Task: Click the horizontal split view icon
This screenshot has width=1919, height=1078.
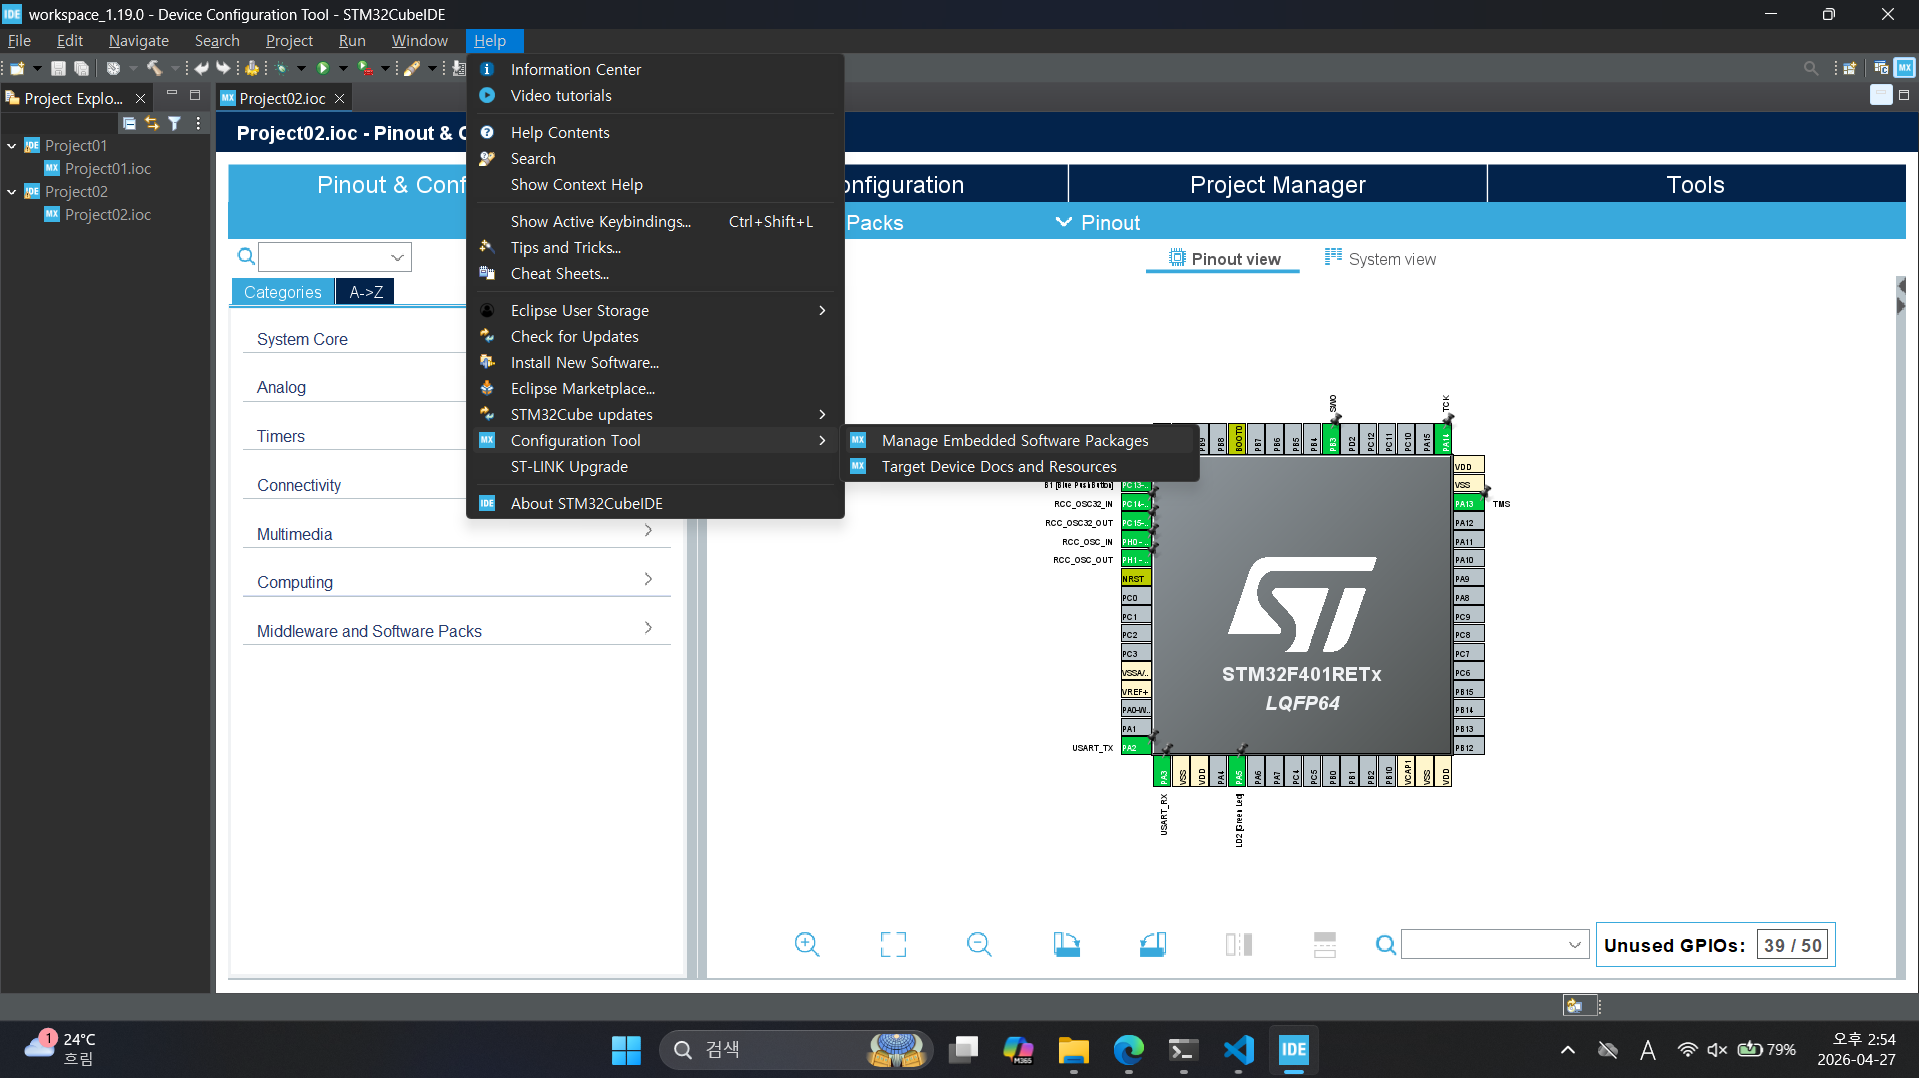Action: pos(1325,944)
